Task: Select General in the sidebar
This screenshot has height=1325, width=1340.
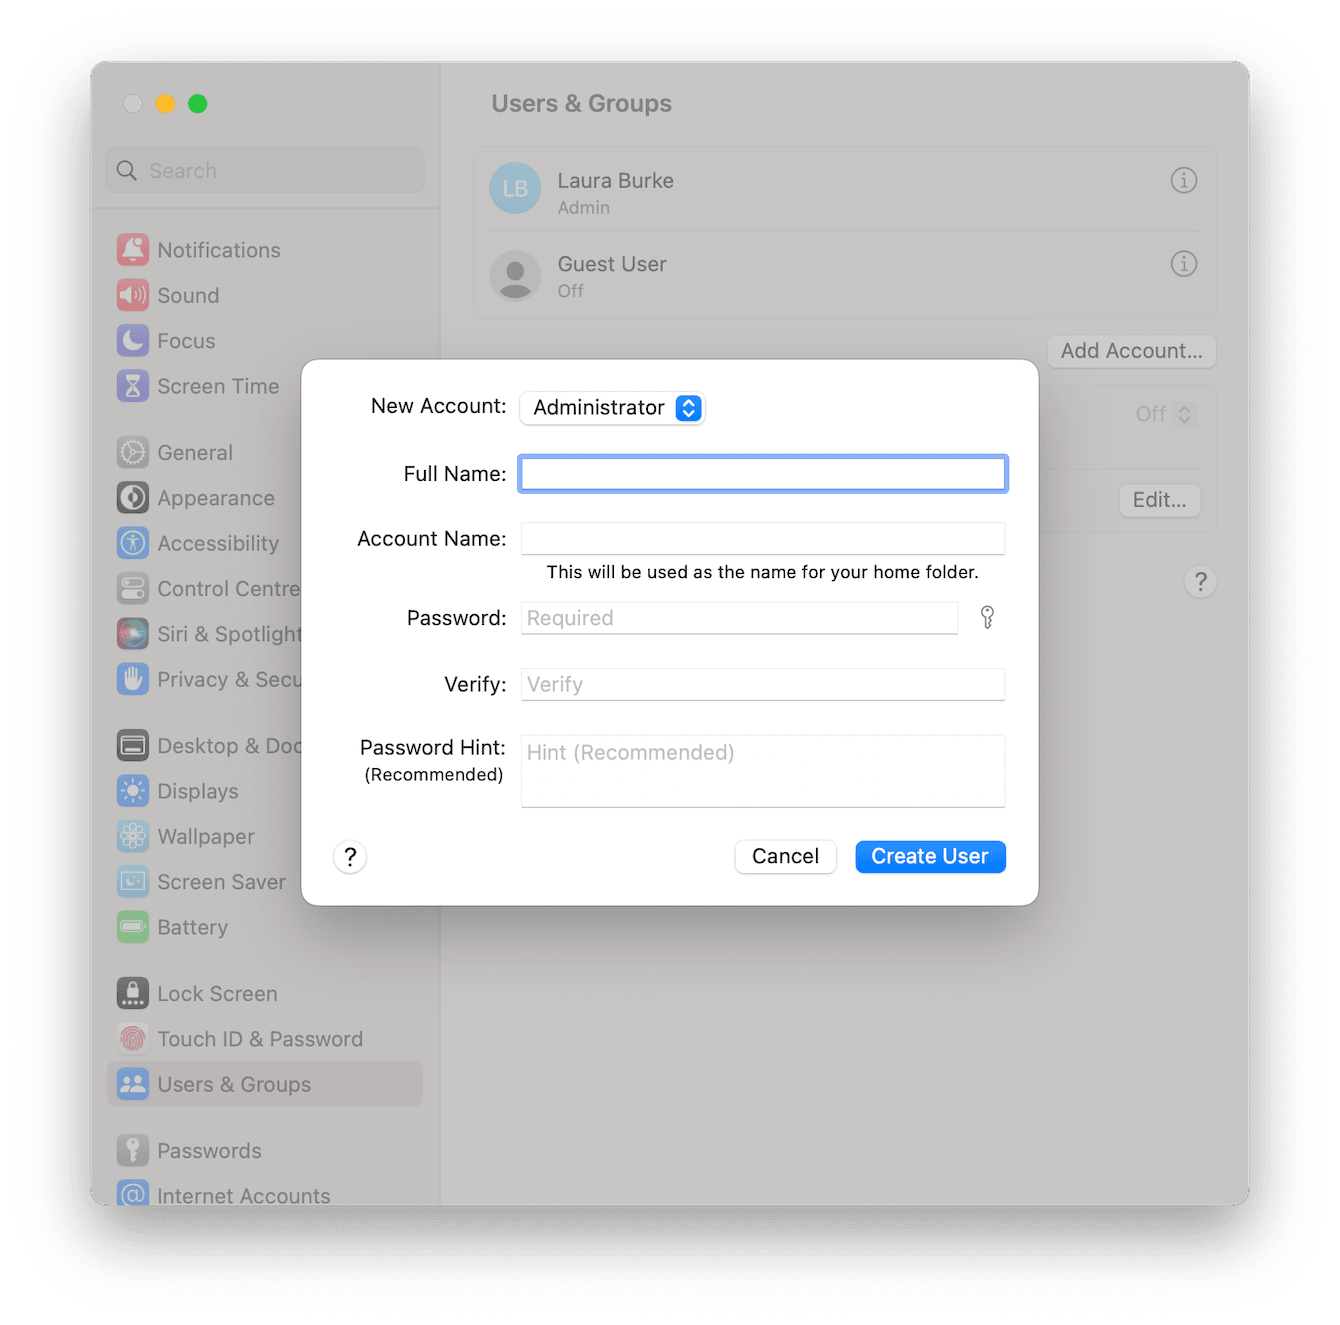Action: point(193,452)
